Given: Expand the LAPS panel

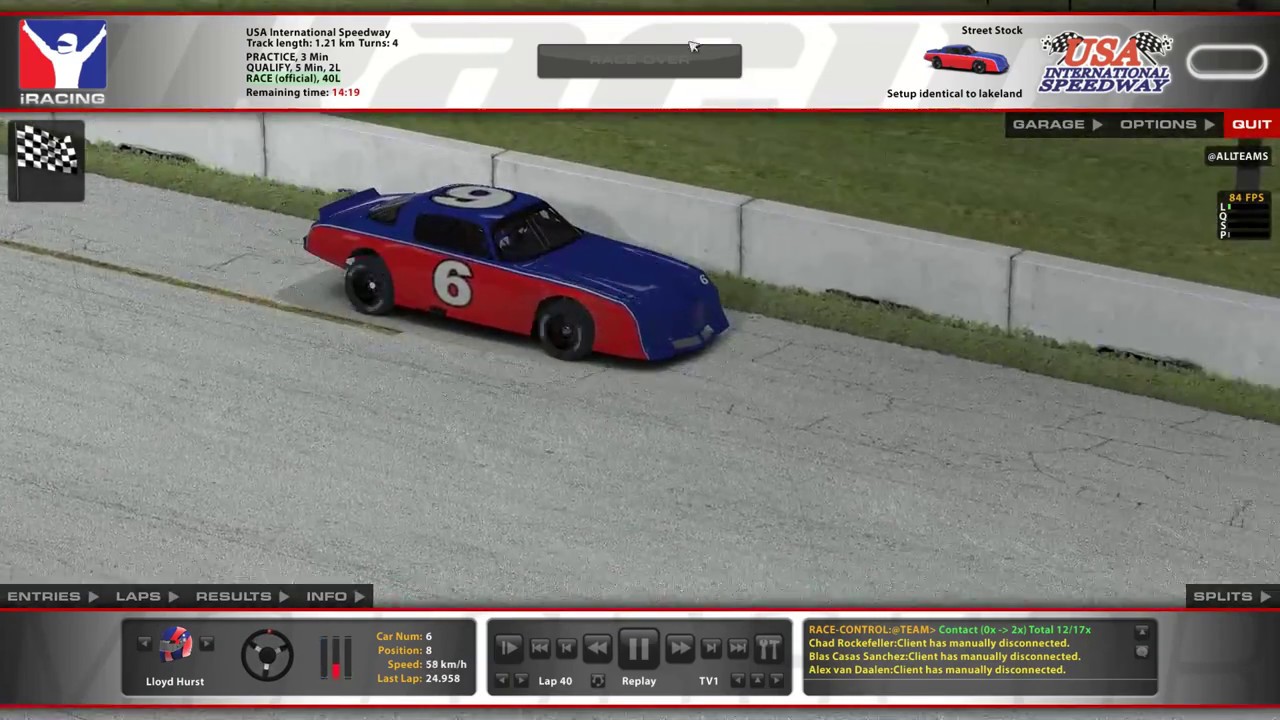Looking at the screenshot, I should [x=147, y=596].
